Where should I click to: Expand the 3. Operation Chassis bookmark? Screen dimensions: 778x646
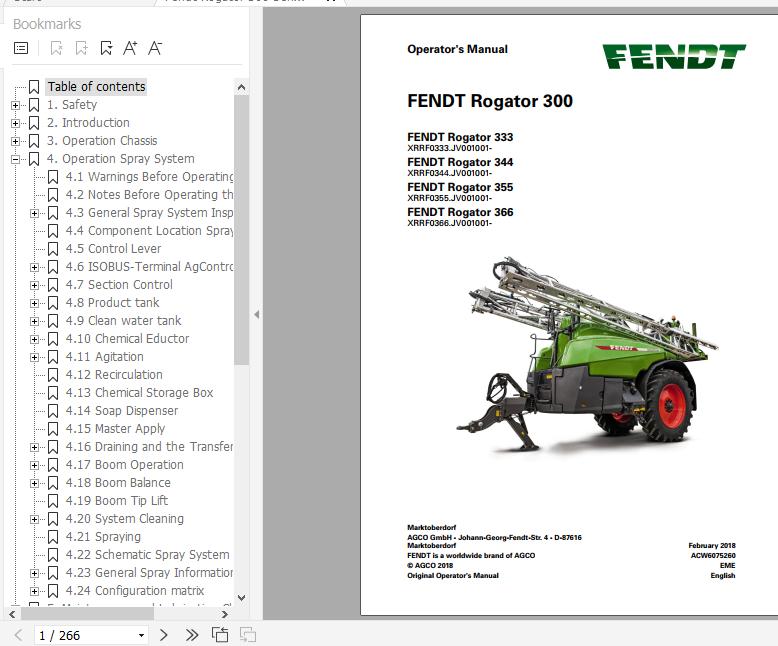[15, 141]
